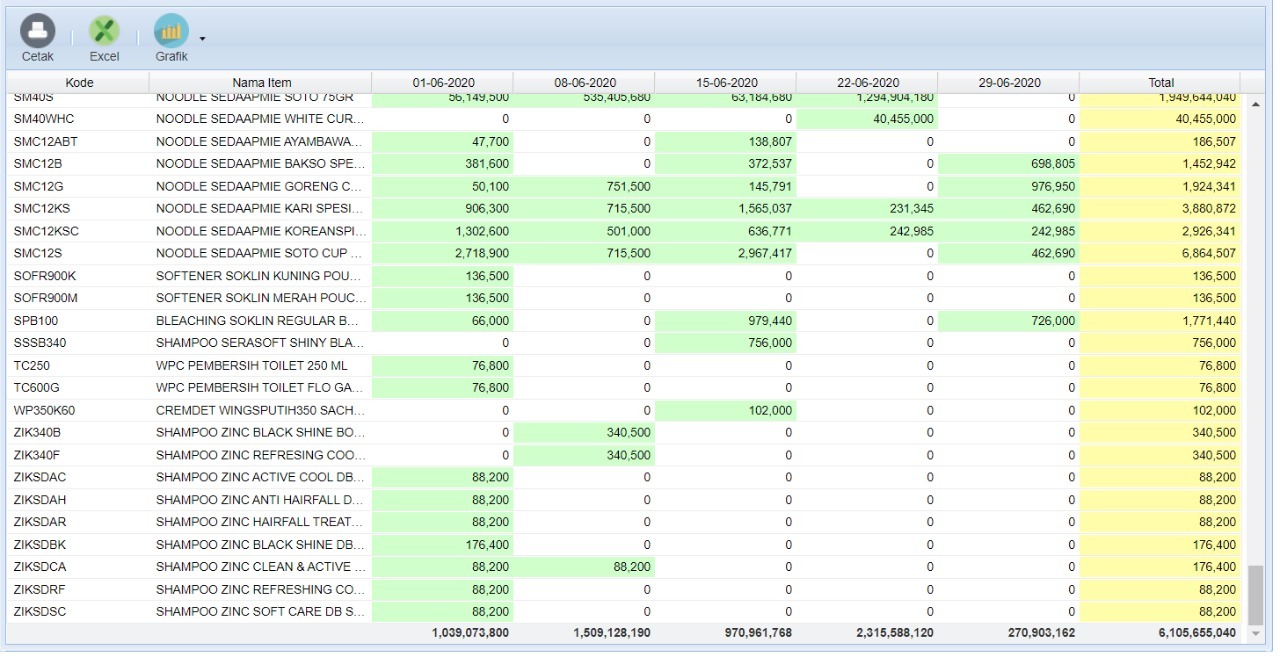The width and height of the screenshot is (1280, 657).
Task: Sort by the Kode column header
Action: [x=79, y=83]
